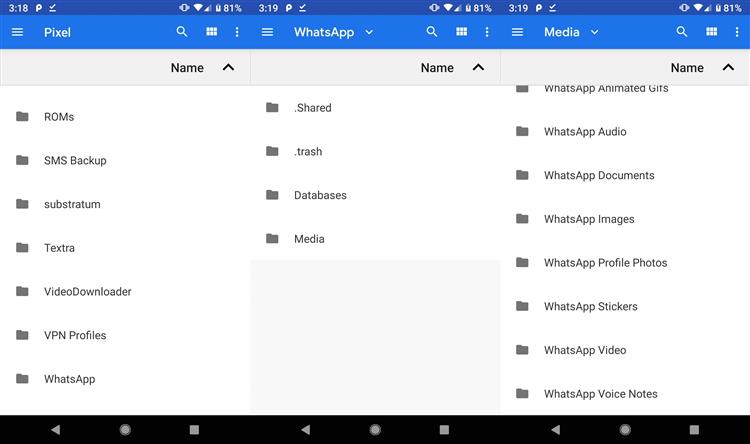Open hamburger menu in Pixel screen
This screenshot has width=750, height=444.
[x=17, y=32]
